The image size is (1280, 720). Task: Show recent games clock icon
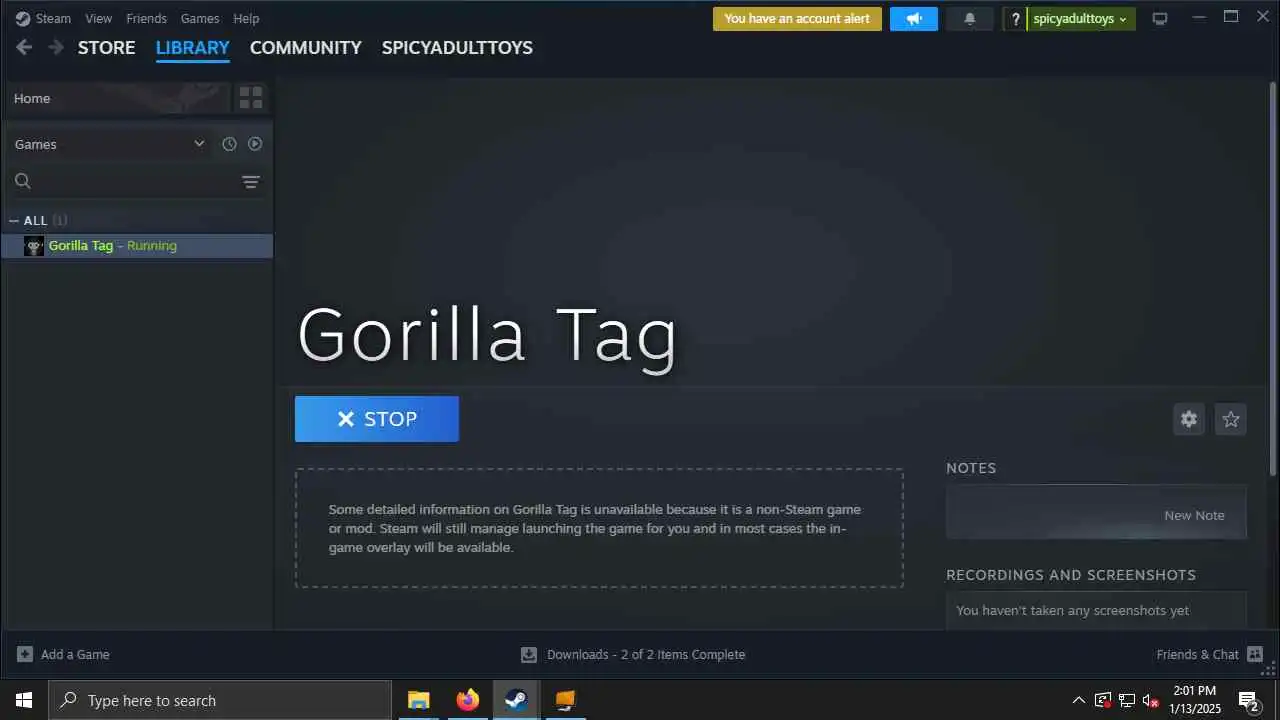tap(229, 144)
